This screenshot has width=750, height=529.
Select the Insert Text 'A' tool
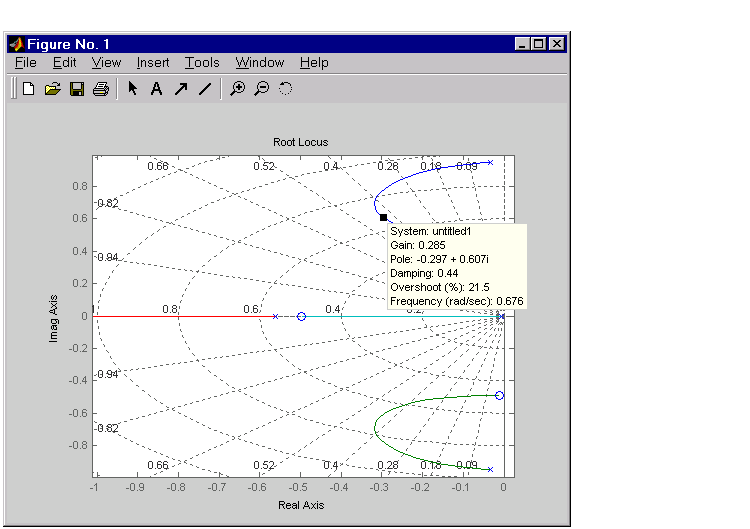click(x=156, y=89)
